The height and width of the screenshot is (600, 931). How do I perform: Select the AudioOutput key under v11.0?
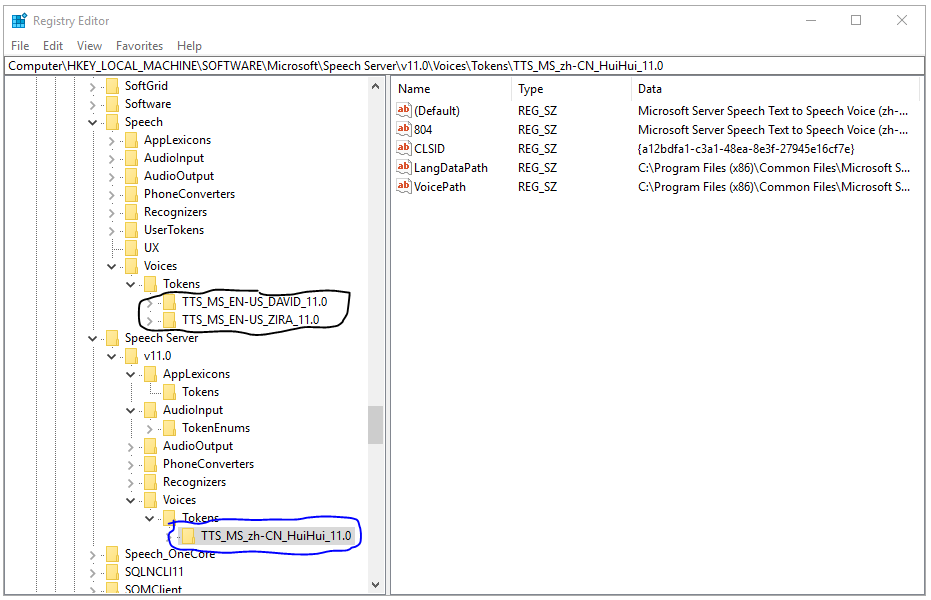coord(198,446)
